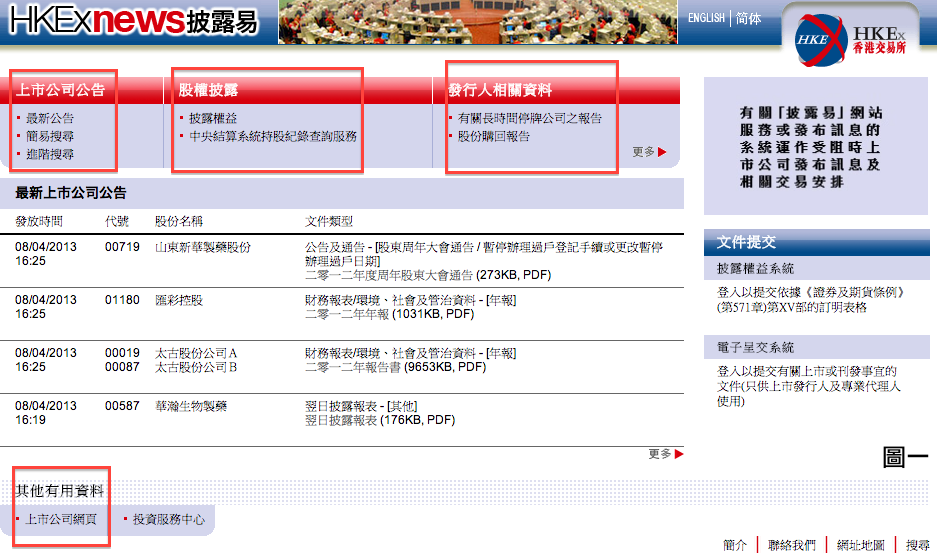Select stock name 山東新華製藥股份
The width and height of the screenshot is (937, 557).
(203, 247)
